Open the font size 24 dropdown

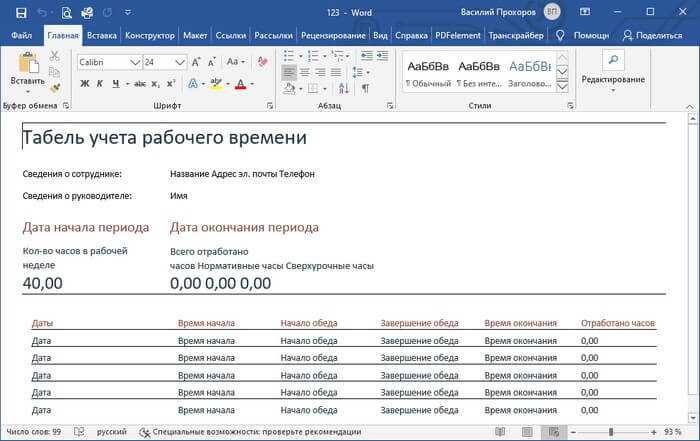[x=179, y=62]
